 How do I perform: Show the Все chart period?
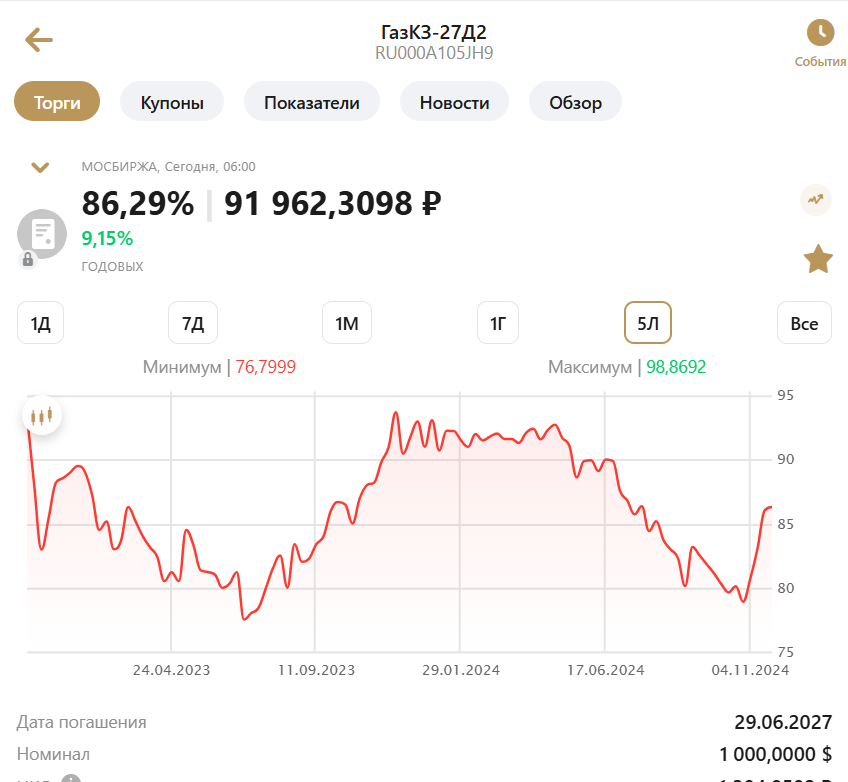[804, 323]
